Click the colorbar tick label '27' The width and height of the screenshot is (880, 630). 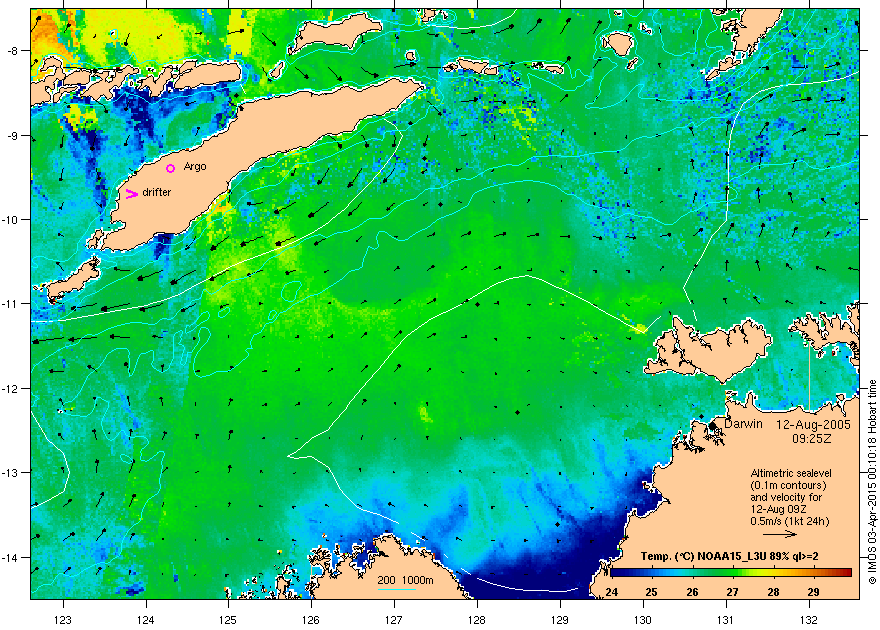pyautogui.click(x=732, y=592)
